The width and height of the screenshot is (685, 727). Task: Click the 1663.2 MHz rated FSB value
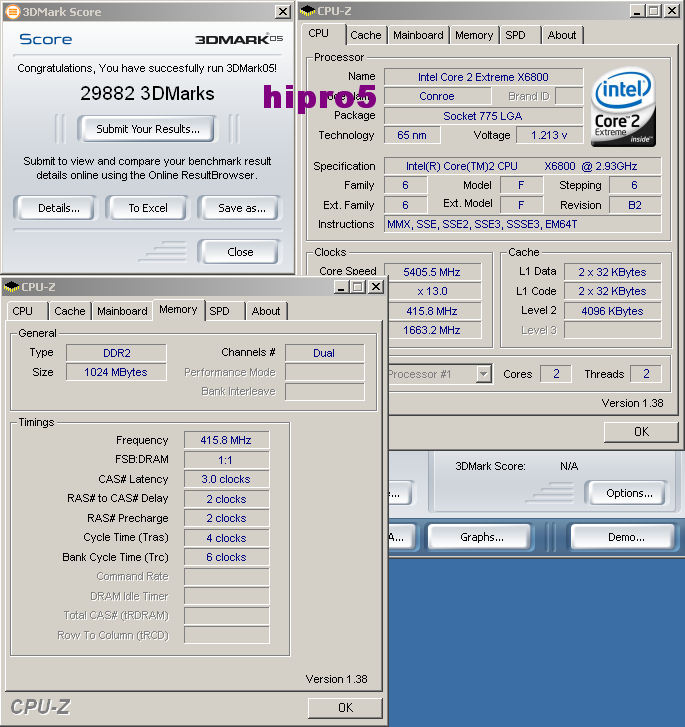tap(434, 330)
